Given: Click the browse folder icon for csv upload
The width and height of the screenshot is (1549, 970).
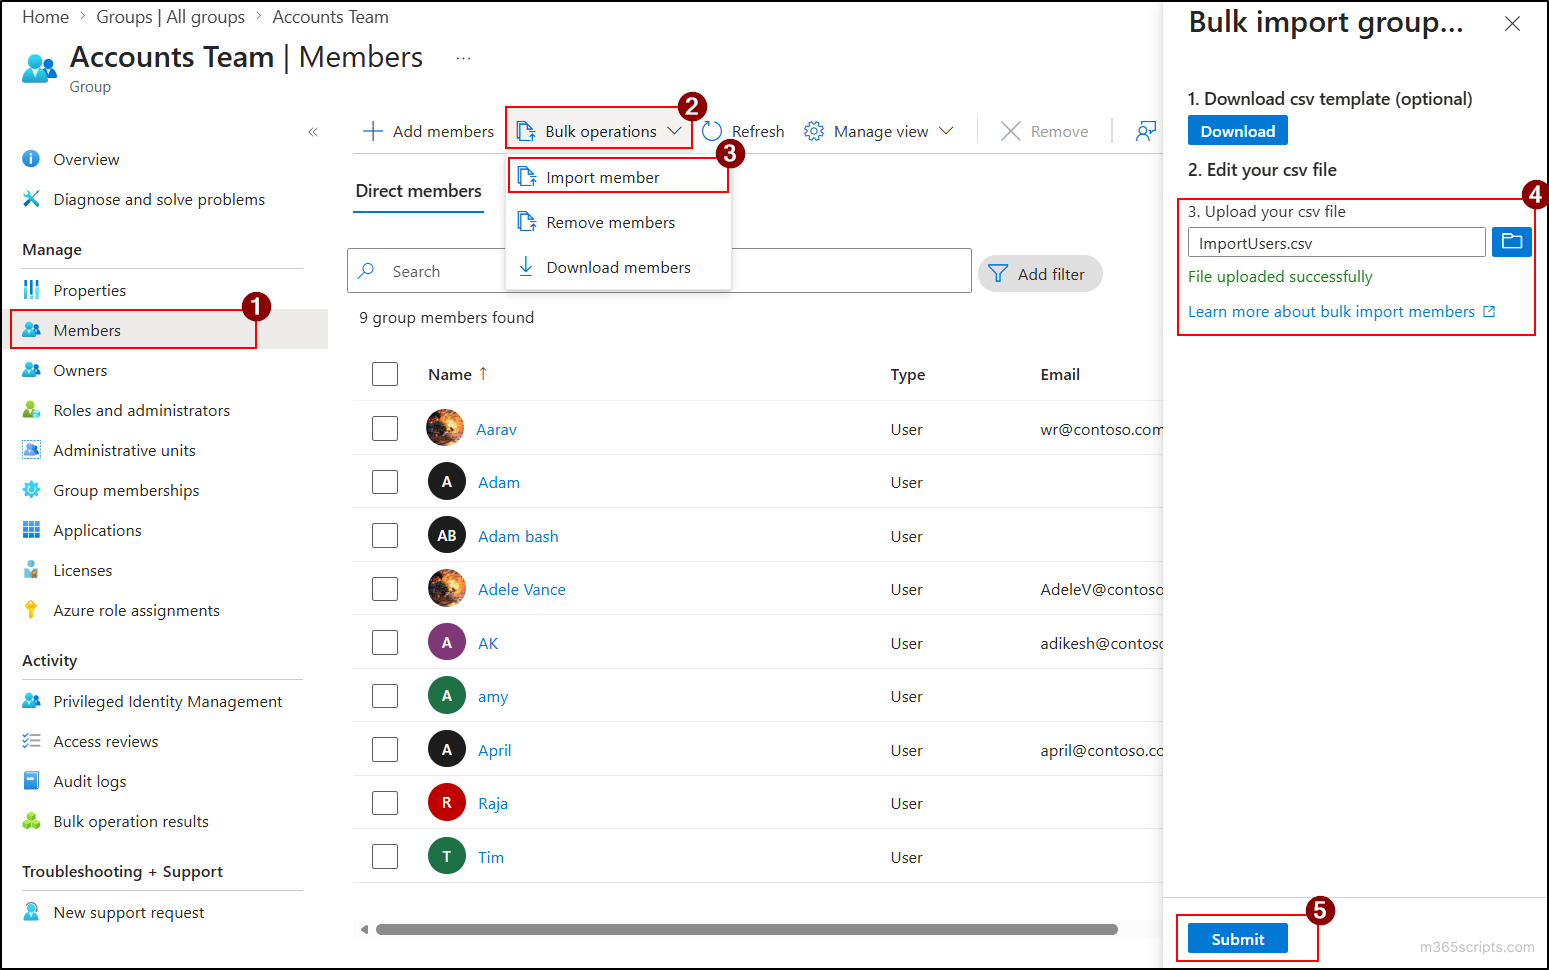Looking at the screenshot, I should click(1511, 242).
